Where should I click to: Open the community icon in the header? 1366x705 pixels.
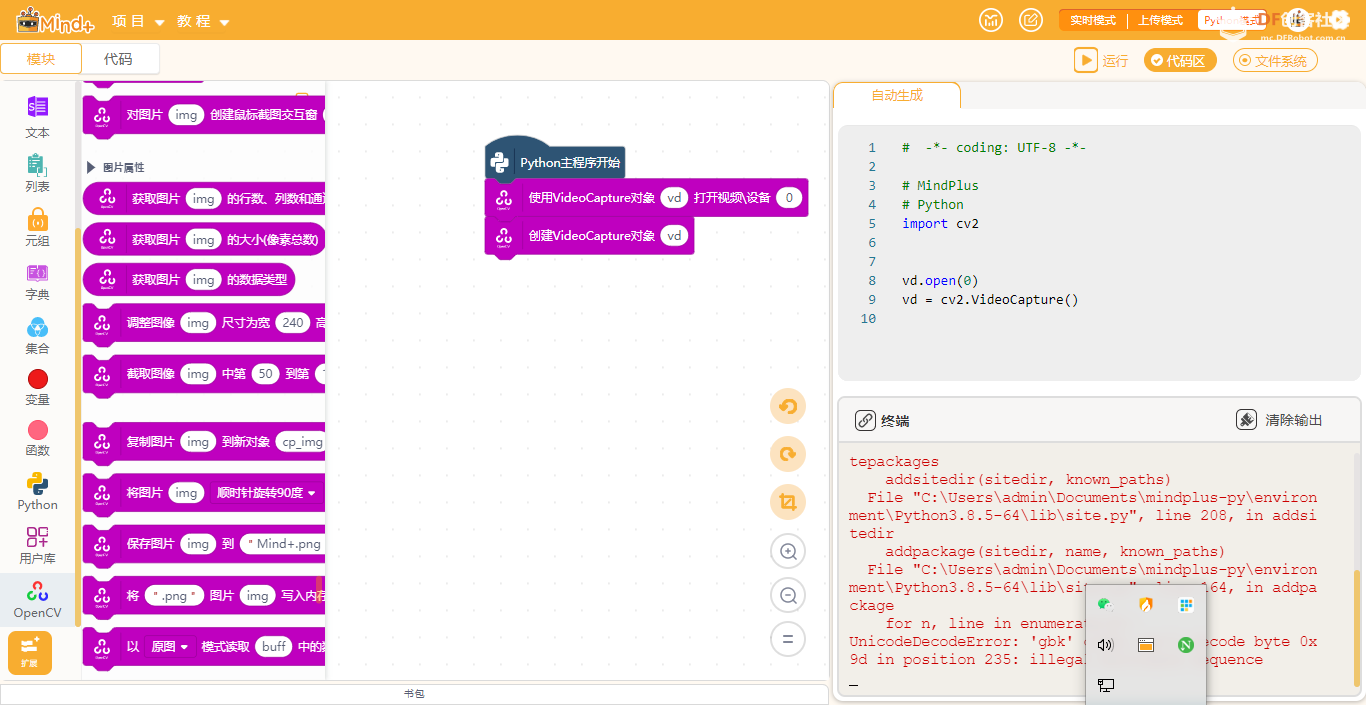(991, 20)
